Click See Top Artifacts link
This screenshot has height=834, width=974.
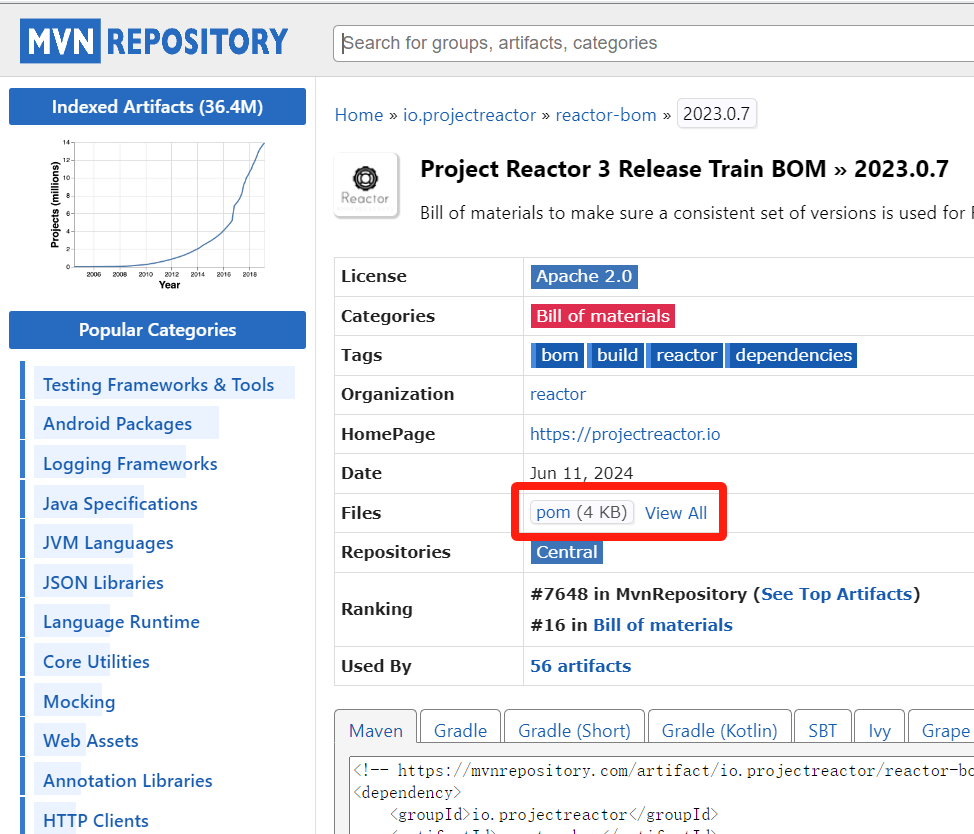836,593
